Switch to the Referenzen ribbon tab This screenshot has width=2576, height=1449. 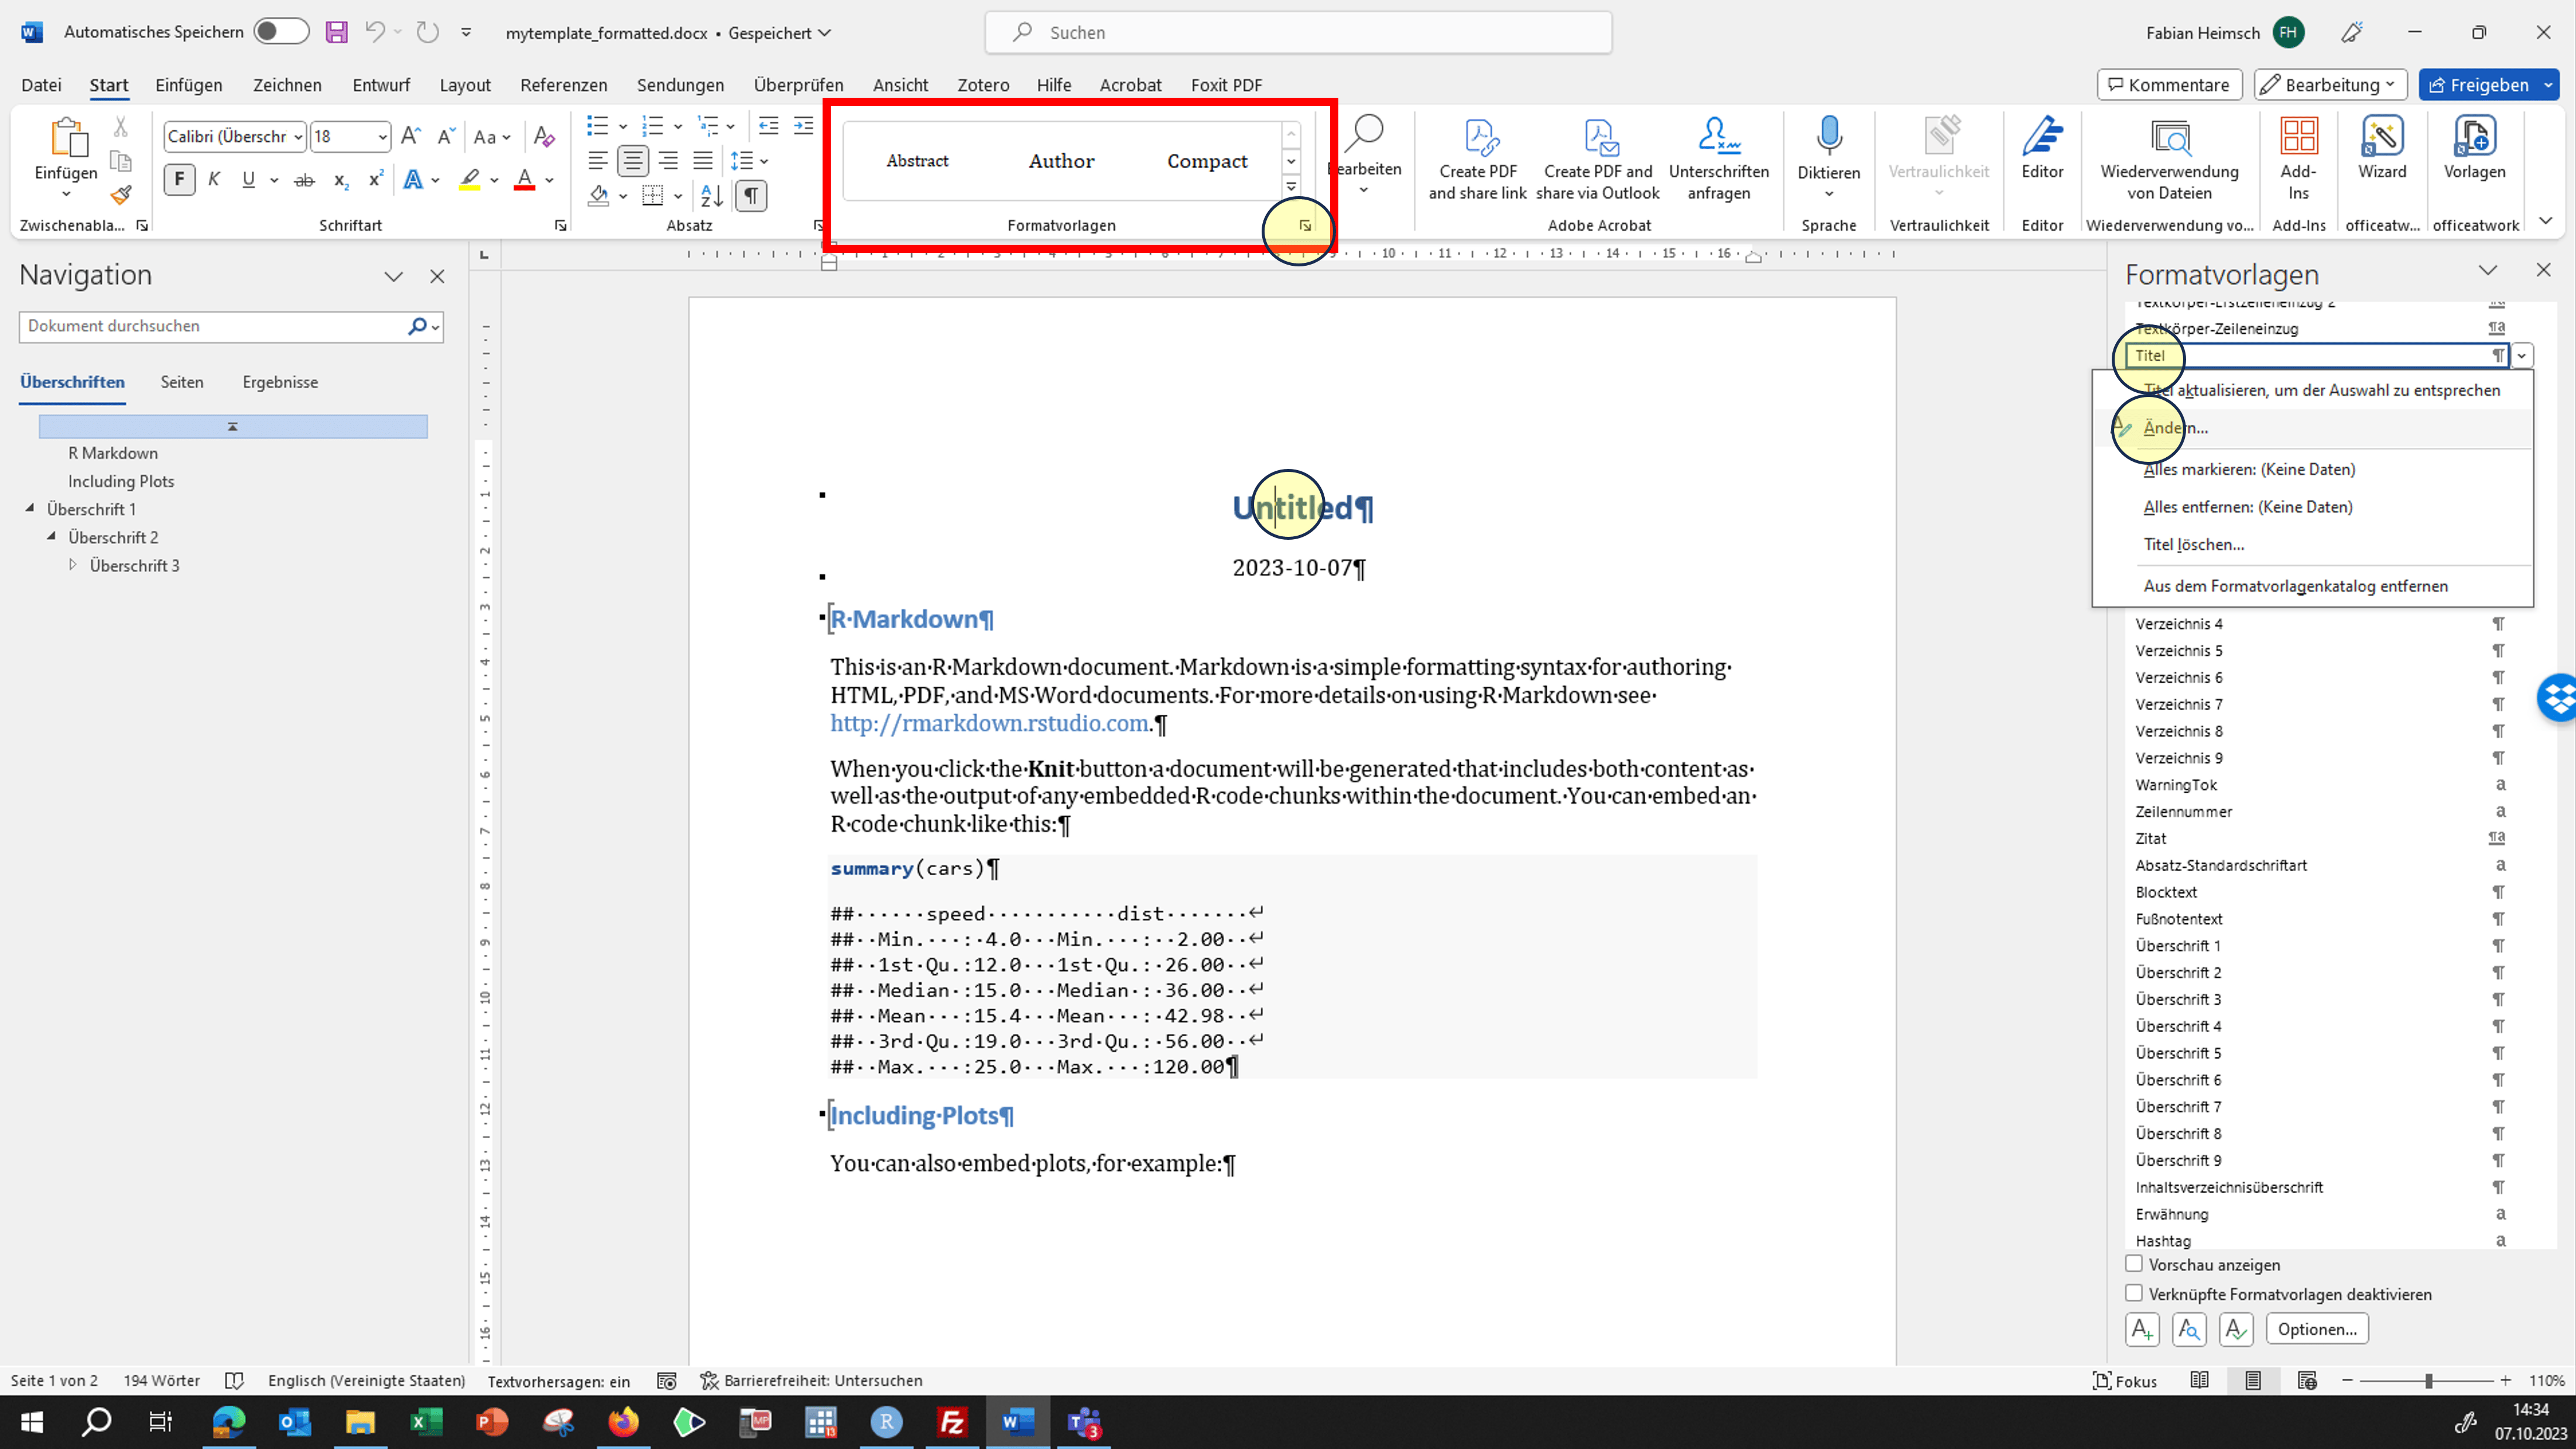pos(563,85)
